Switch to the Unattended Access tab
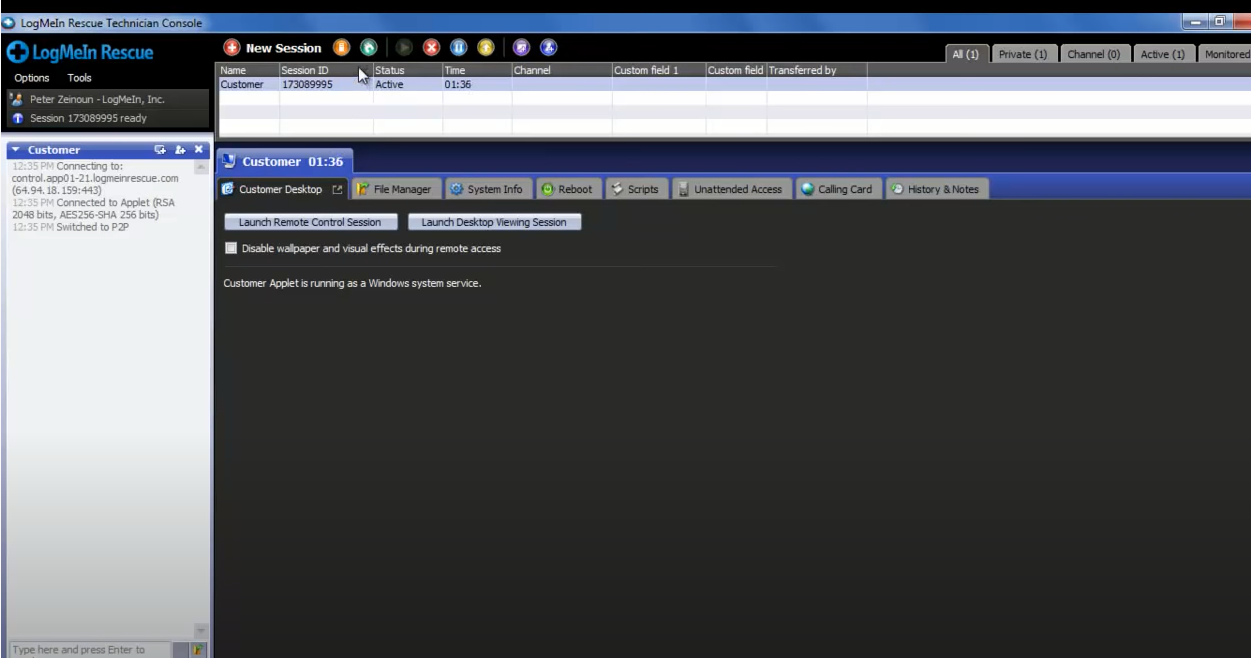This screenshot has width=1251, height=658. click(x=732, y=189)
